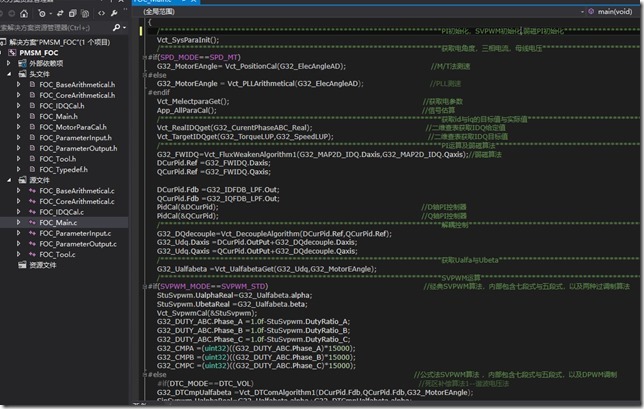Click the file icon of FOC_Main.h
This screenshot has width=644, height=409.
point(32,117)
